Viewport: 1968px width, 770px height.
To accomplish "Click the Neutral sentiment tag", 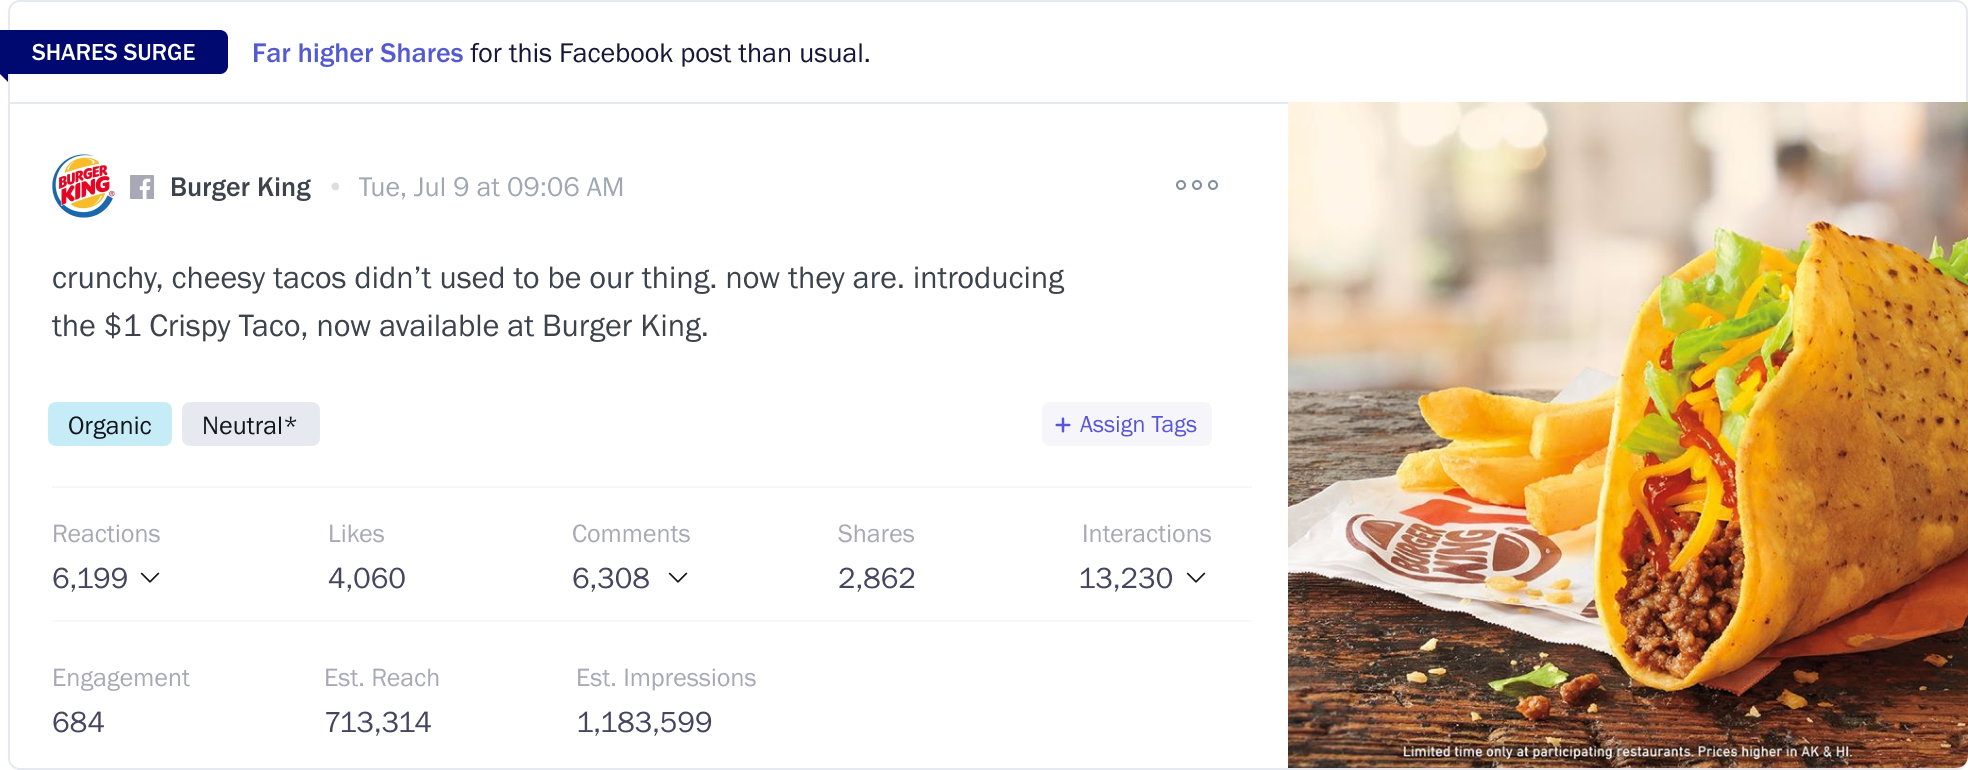I will pyautogui.click(x=250, y=425).
